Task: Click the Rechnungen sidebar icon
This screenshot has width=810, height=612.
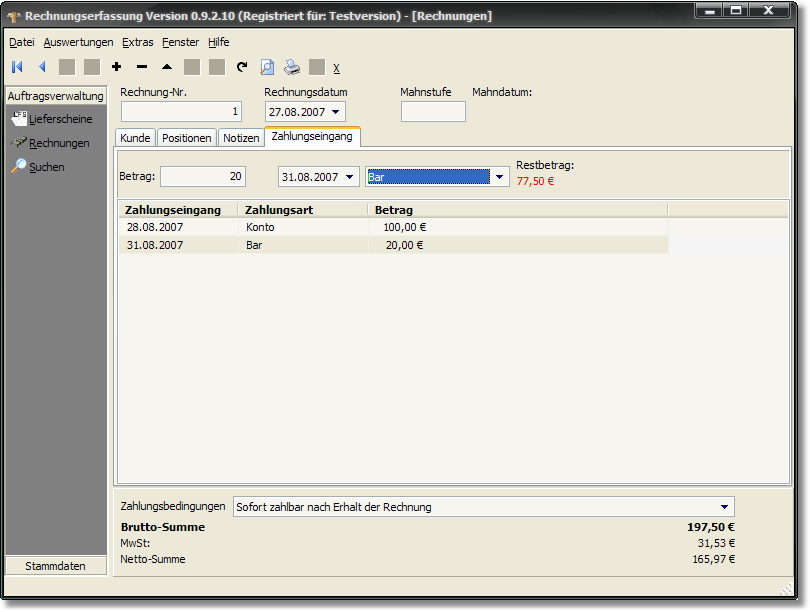Action: tap(19, 142)
